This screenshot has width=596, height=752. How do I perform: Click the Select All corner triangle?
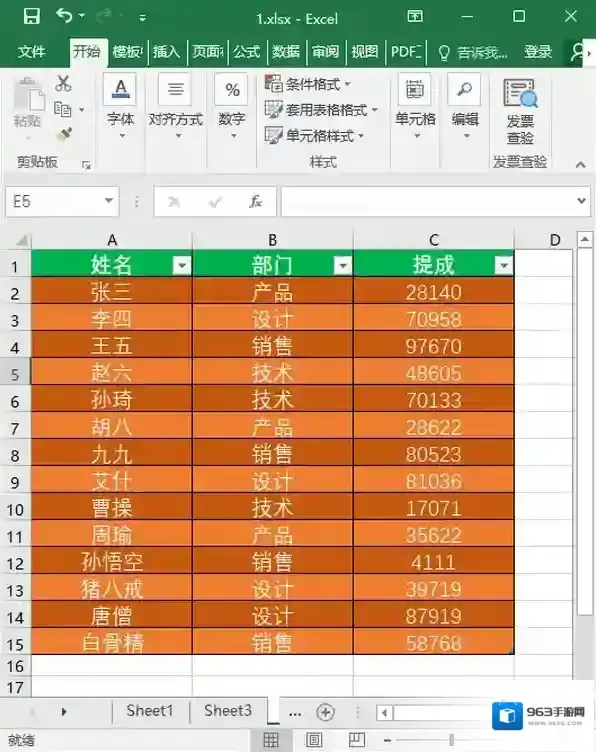coord(21,240)
